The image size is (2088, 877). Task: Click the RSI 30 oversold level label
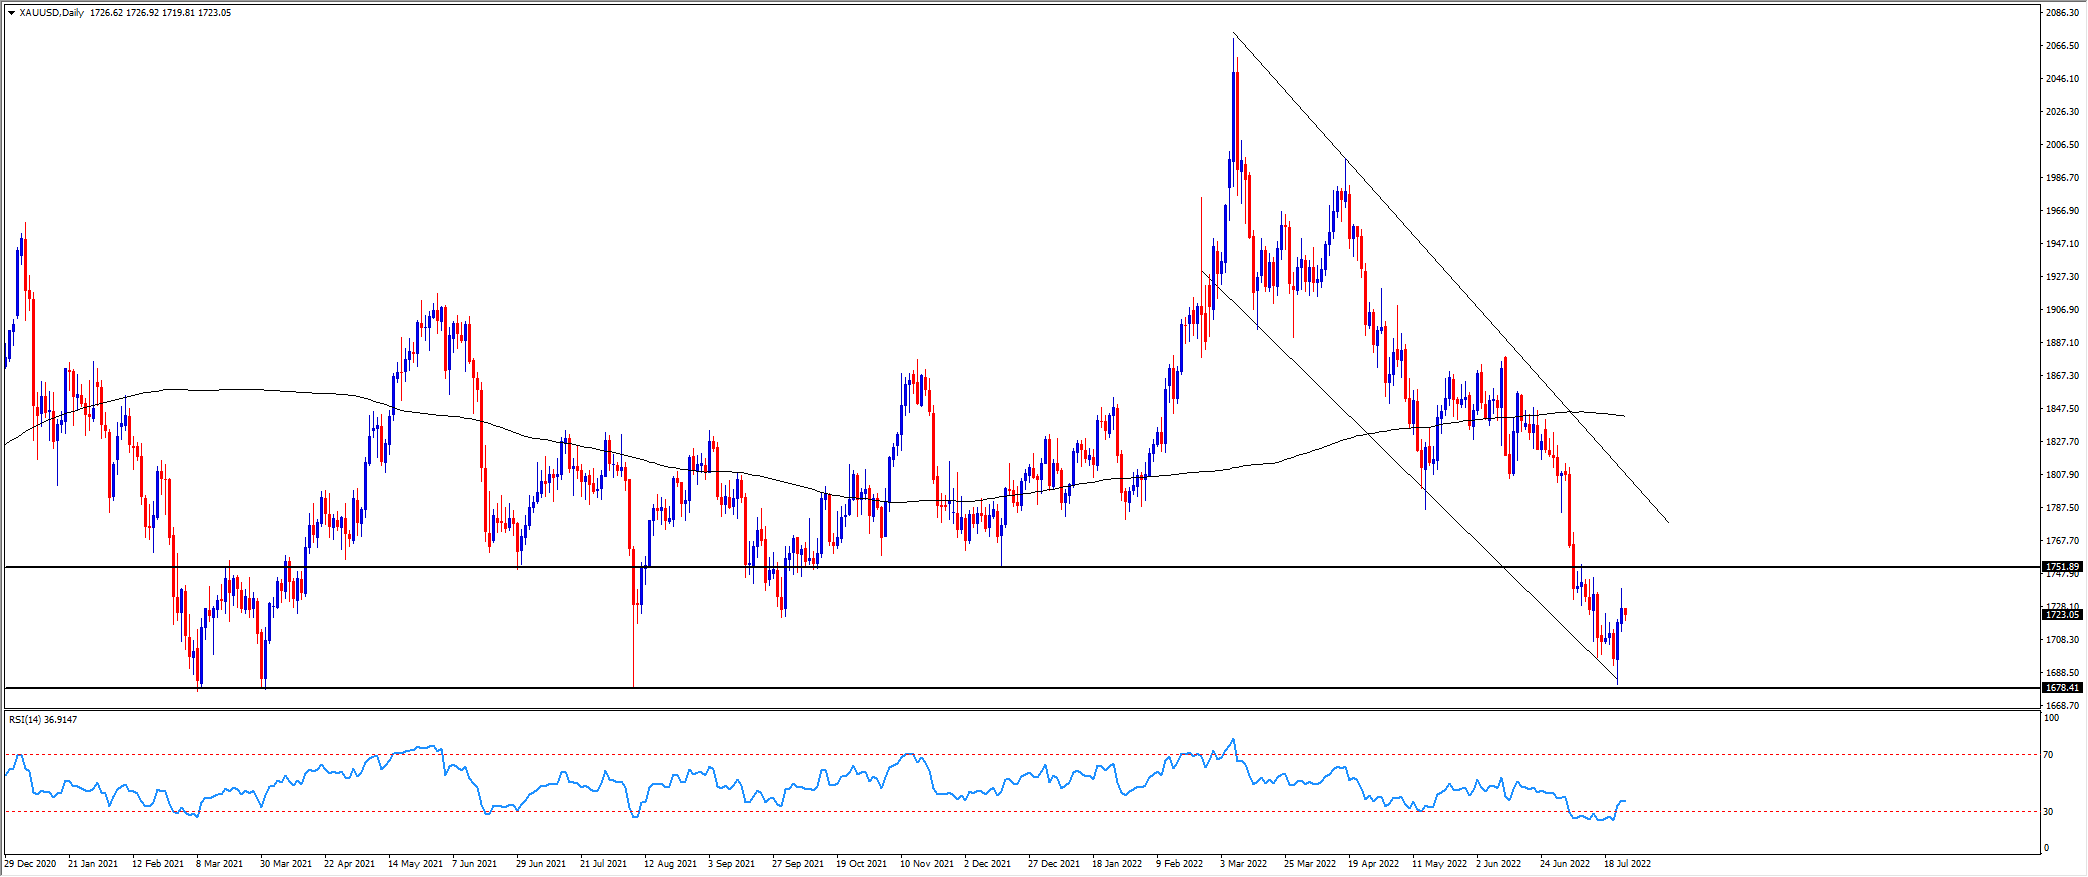2048,811
